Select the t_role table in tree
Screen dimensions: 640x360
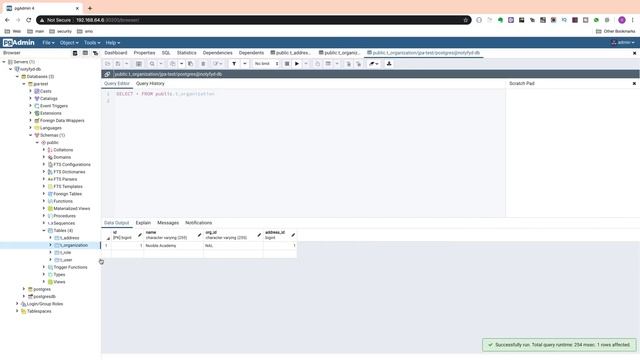[66, 253]
